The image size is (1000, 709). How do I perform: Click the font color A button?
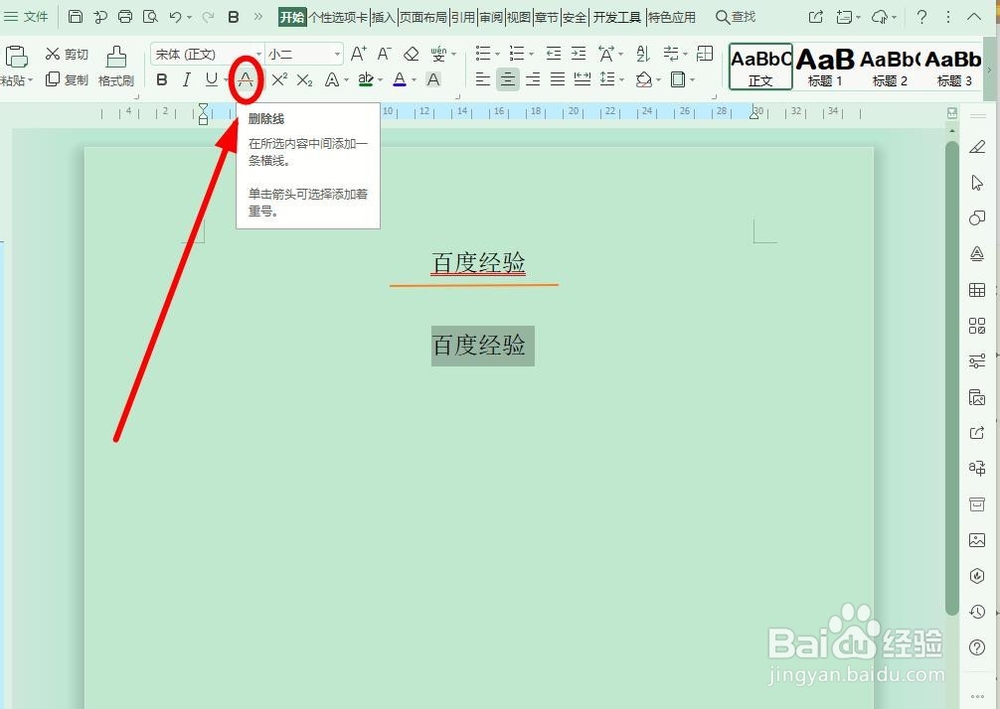tap(400, 80)
